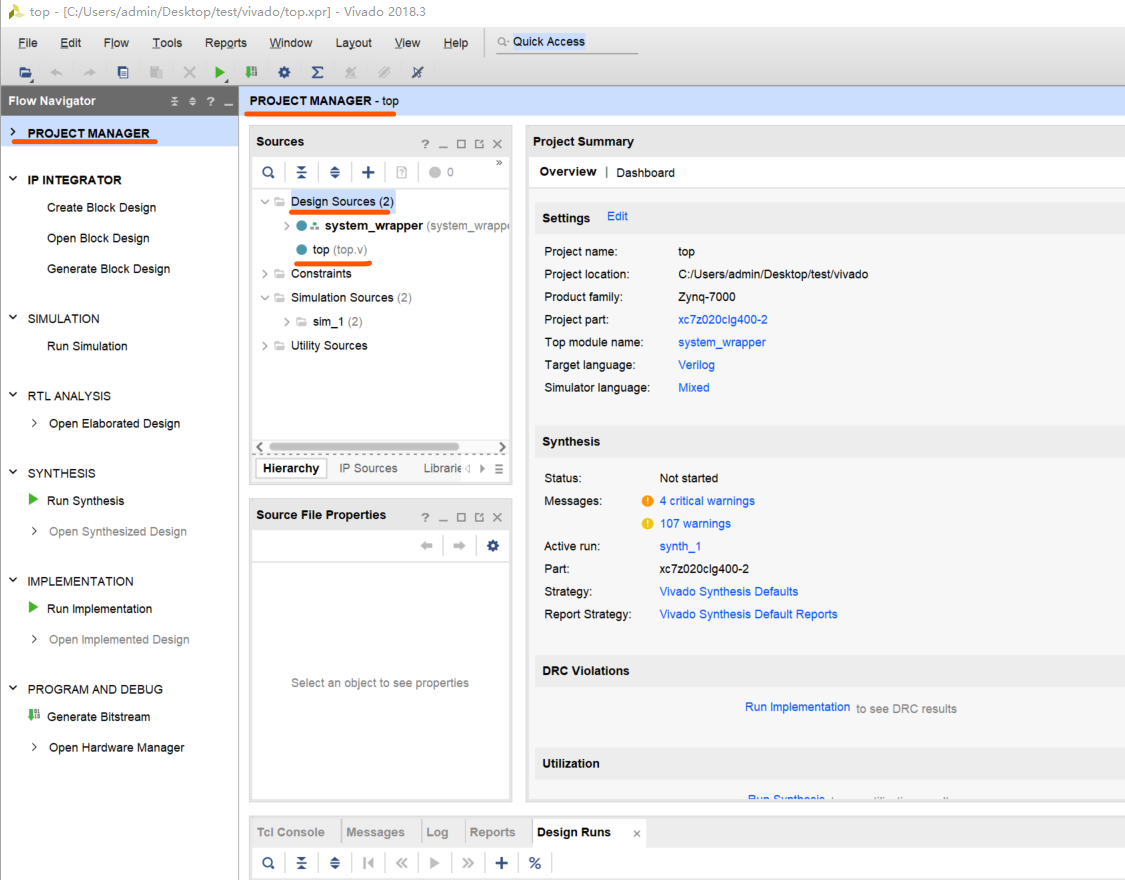Select top (top.v) source file

(x=321, y=250)
